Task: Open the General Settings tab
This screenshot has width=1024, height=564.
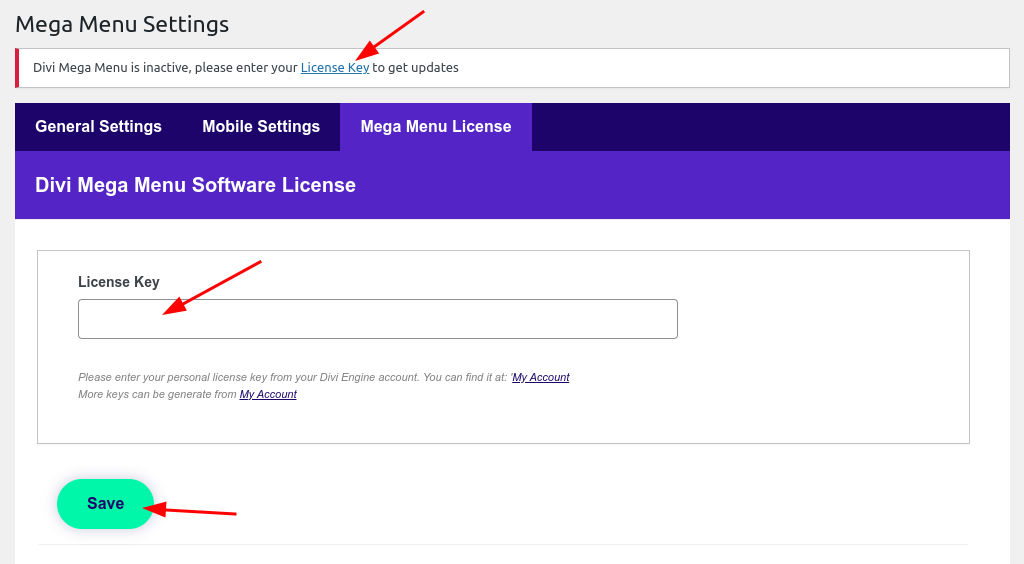Action: 99,127
